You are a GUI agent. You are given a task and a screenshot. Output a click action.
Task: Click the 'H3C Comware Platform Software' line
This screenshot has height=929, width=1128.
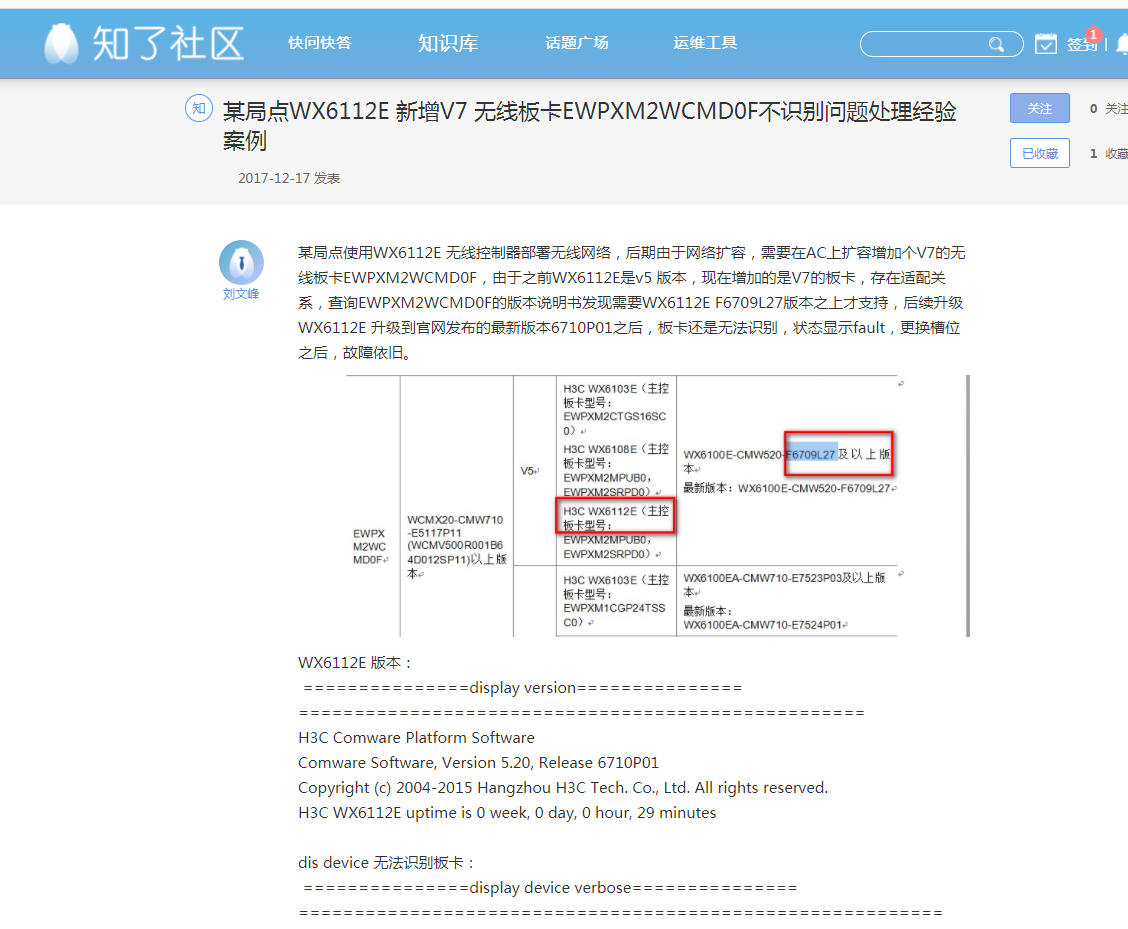(417, 738)
